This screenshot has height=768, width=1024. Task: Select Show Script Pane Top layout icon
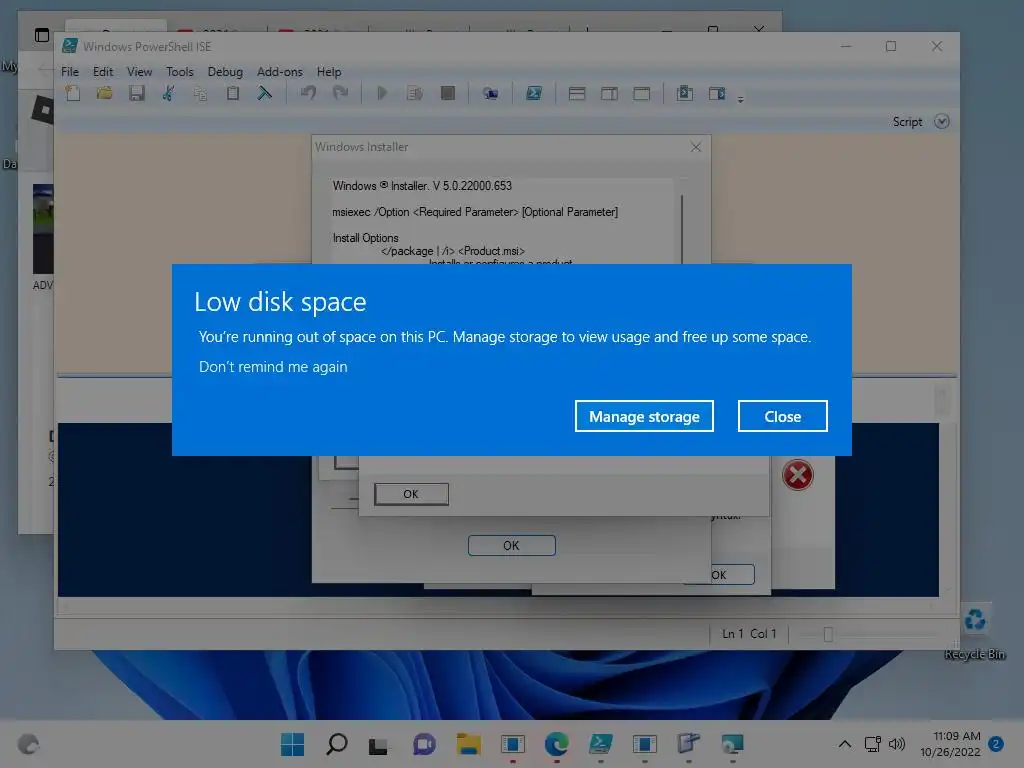coord(577,93)
